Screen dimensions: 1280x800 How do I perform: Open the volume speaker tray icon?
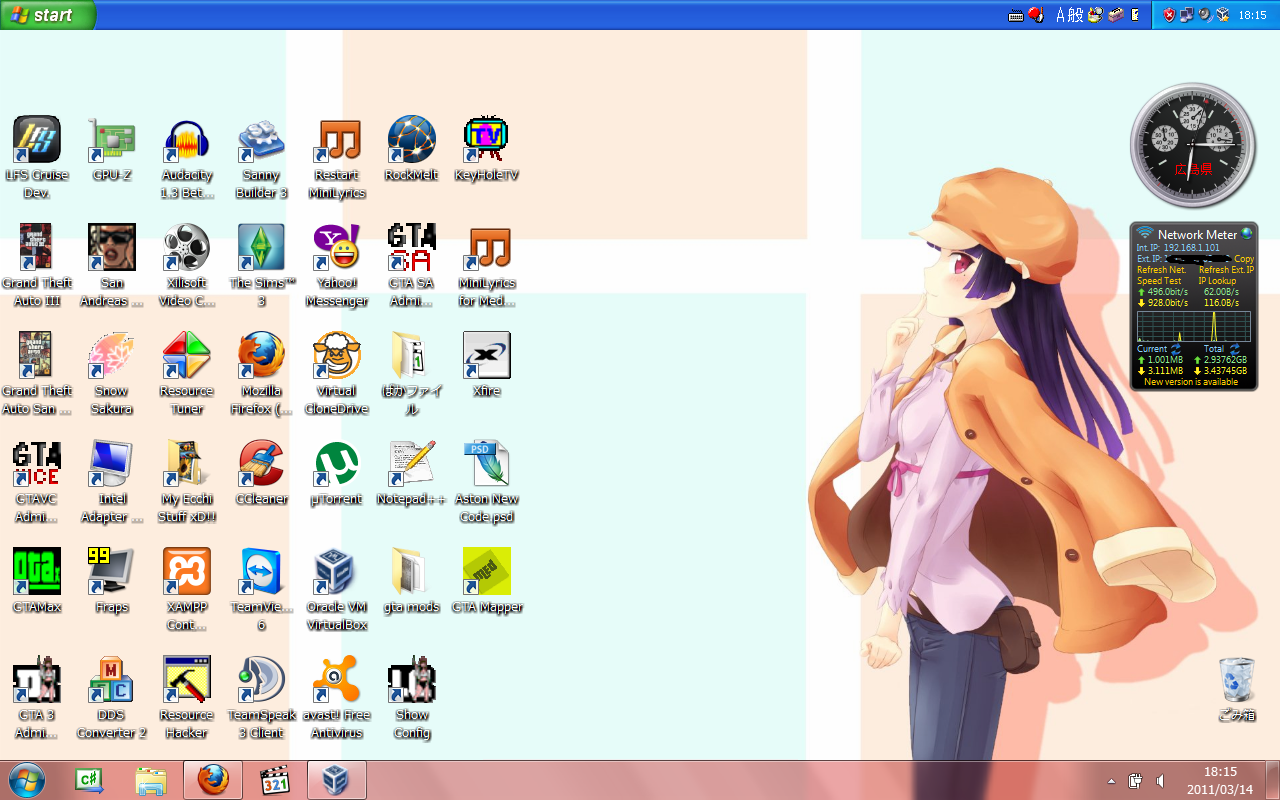1160,780
